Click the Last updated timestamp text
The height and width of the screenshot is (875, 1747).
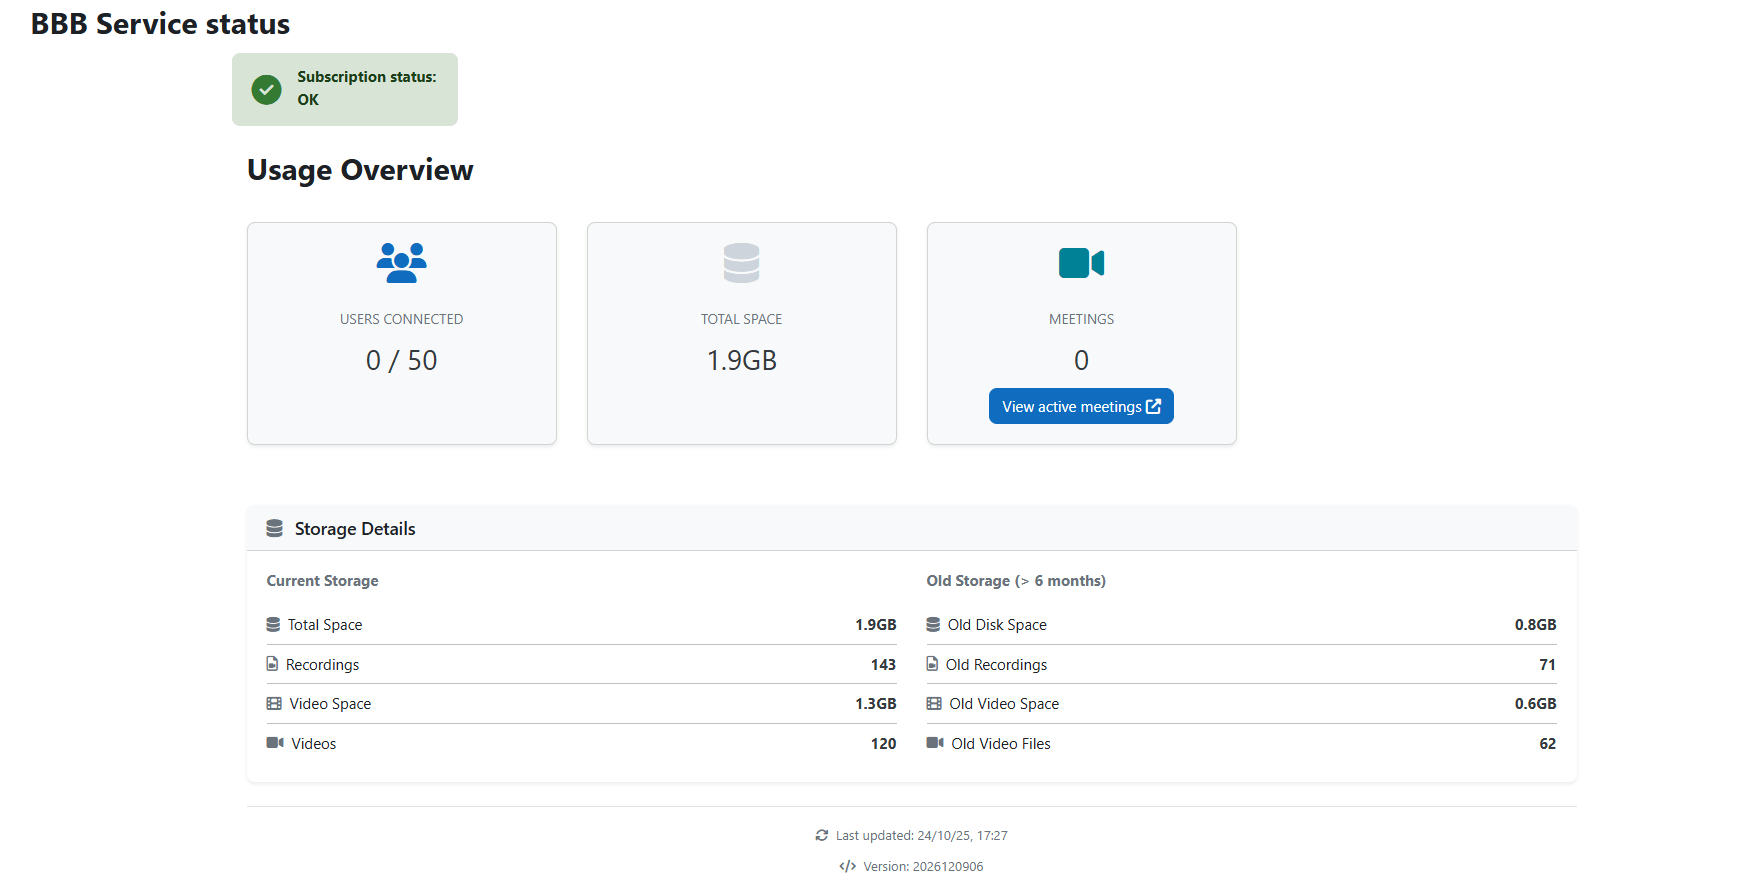tap(922, 836)
